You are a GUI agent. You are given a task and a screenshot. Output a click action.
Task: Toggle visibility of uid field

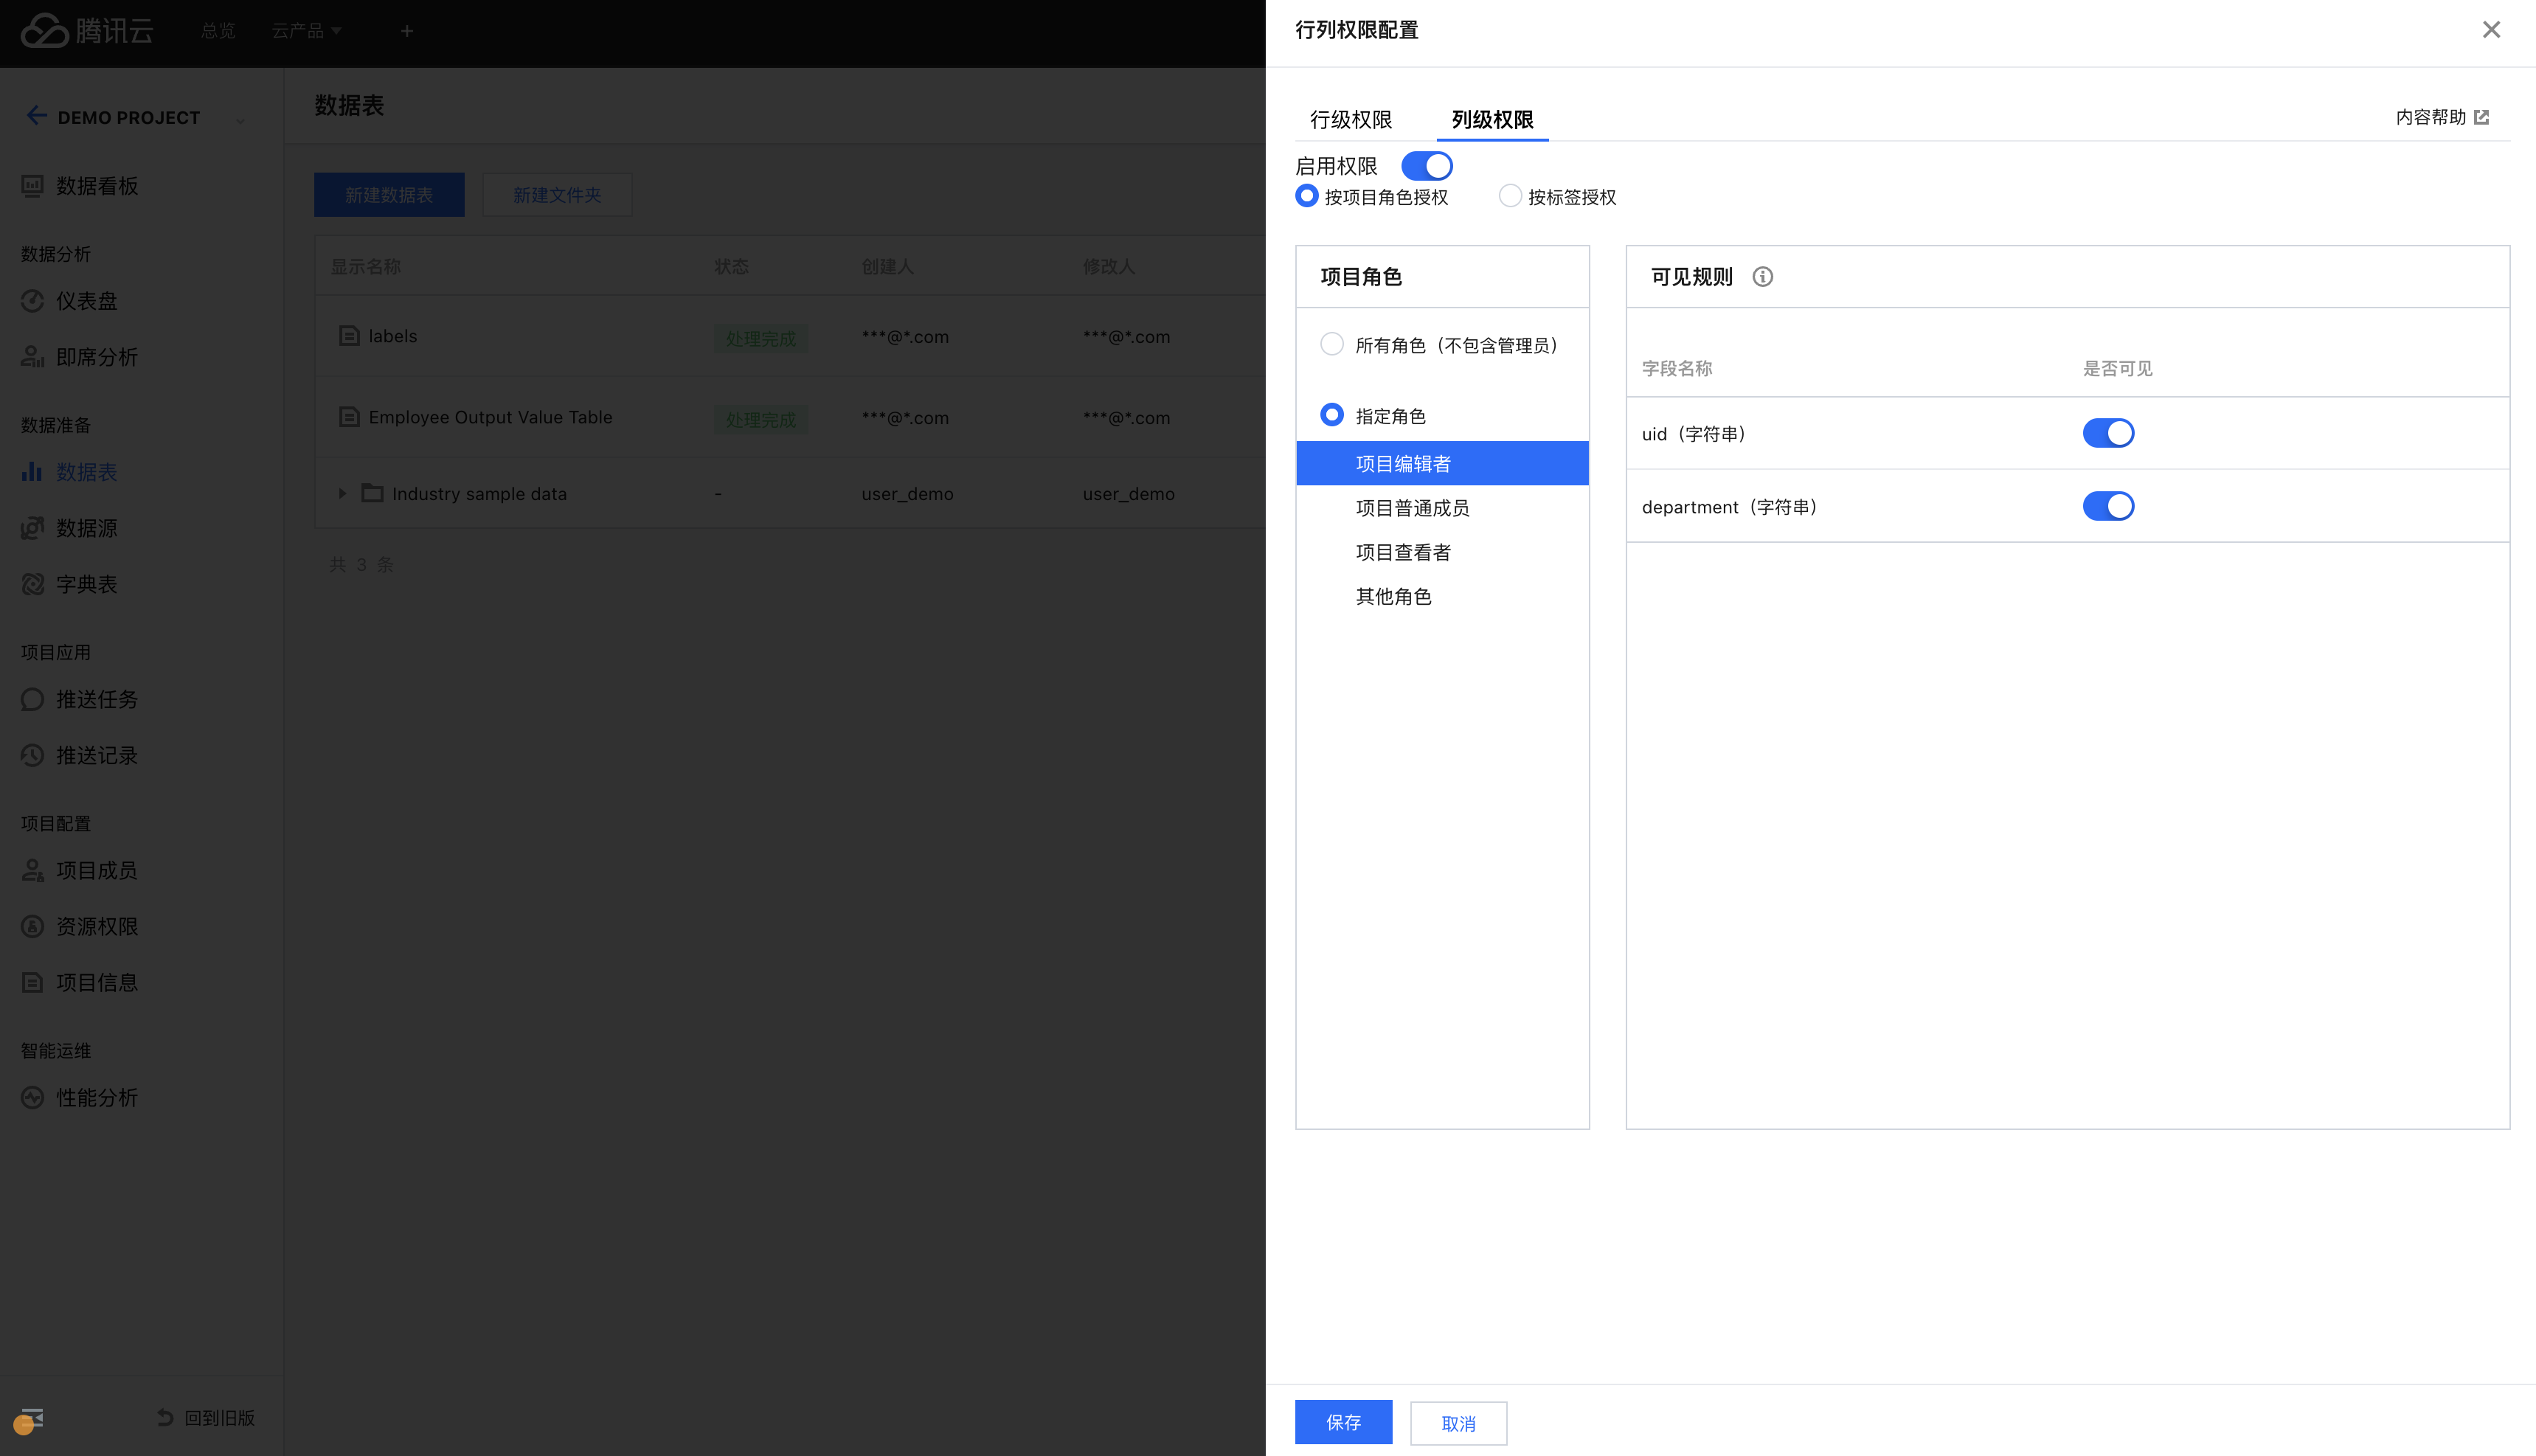click(x=2108, y=433)
